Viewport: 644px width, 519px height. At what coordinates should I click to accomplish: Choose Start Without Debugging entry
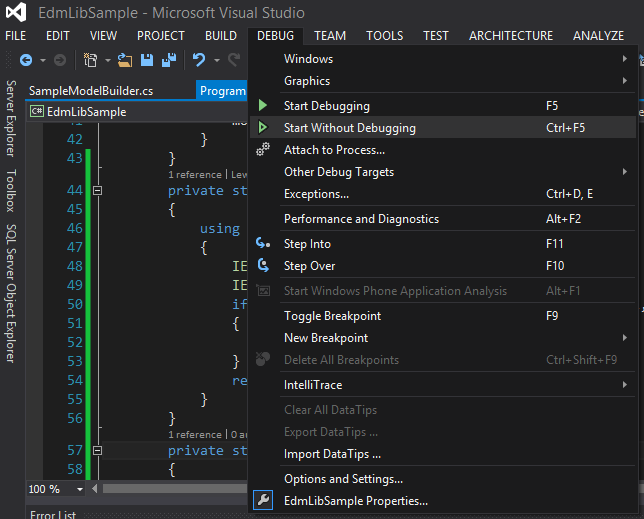click(x=443, y=128)
